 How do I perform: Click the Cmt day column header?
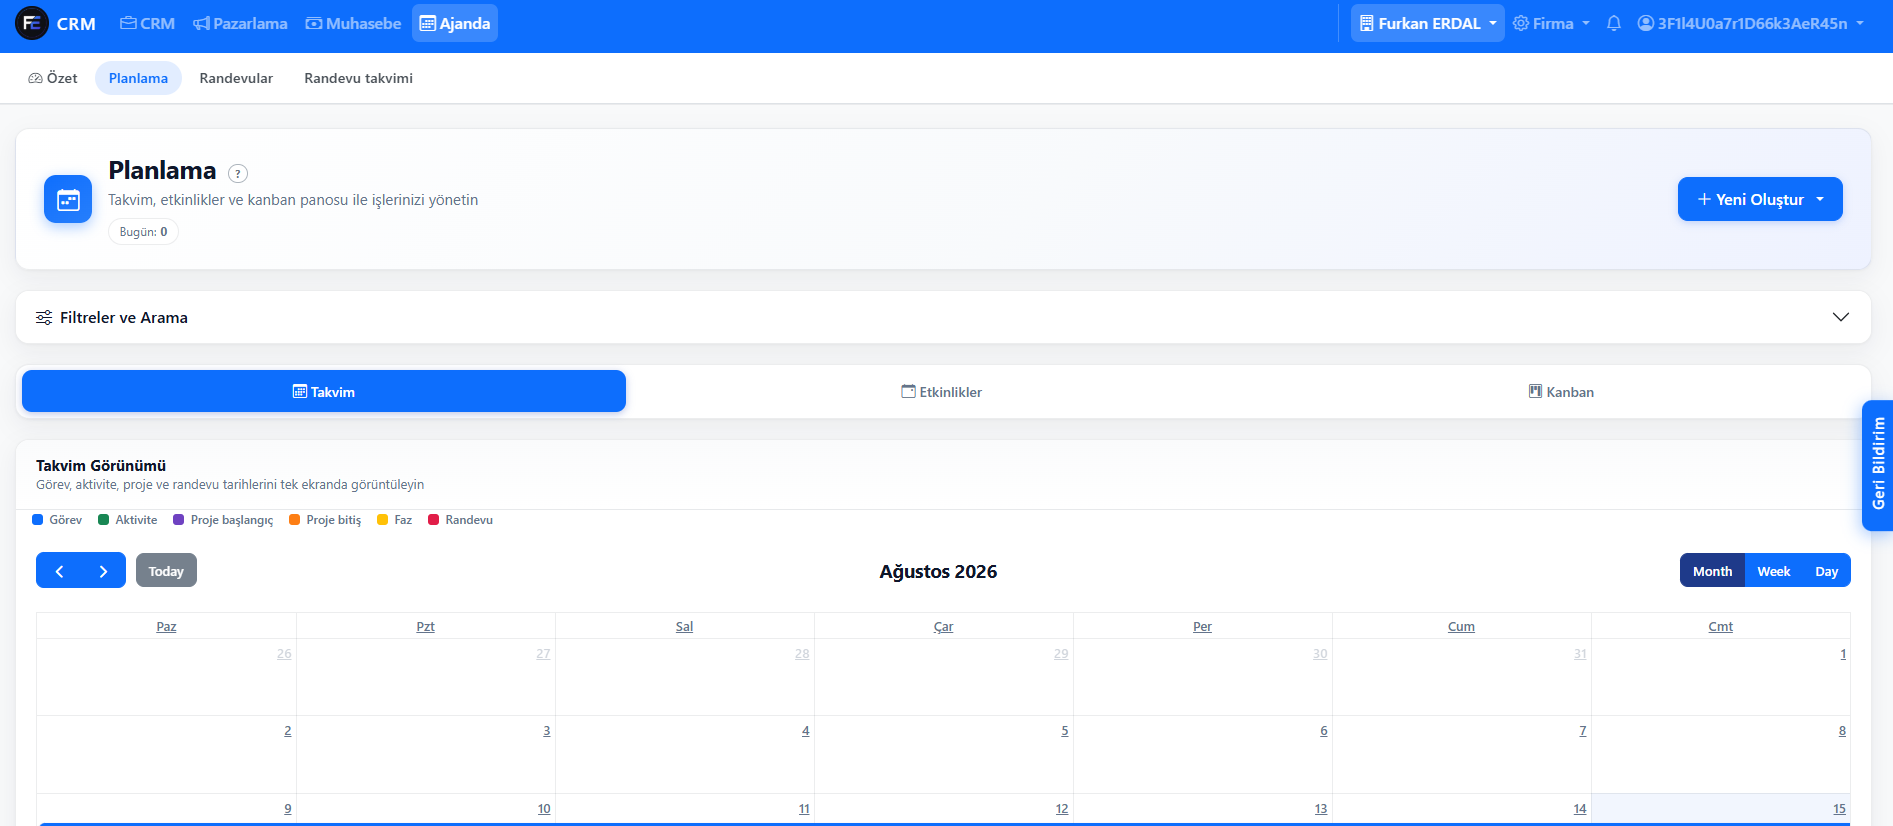1720,627
